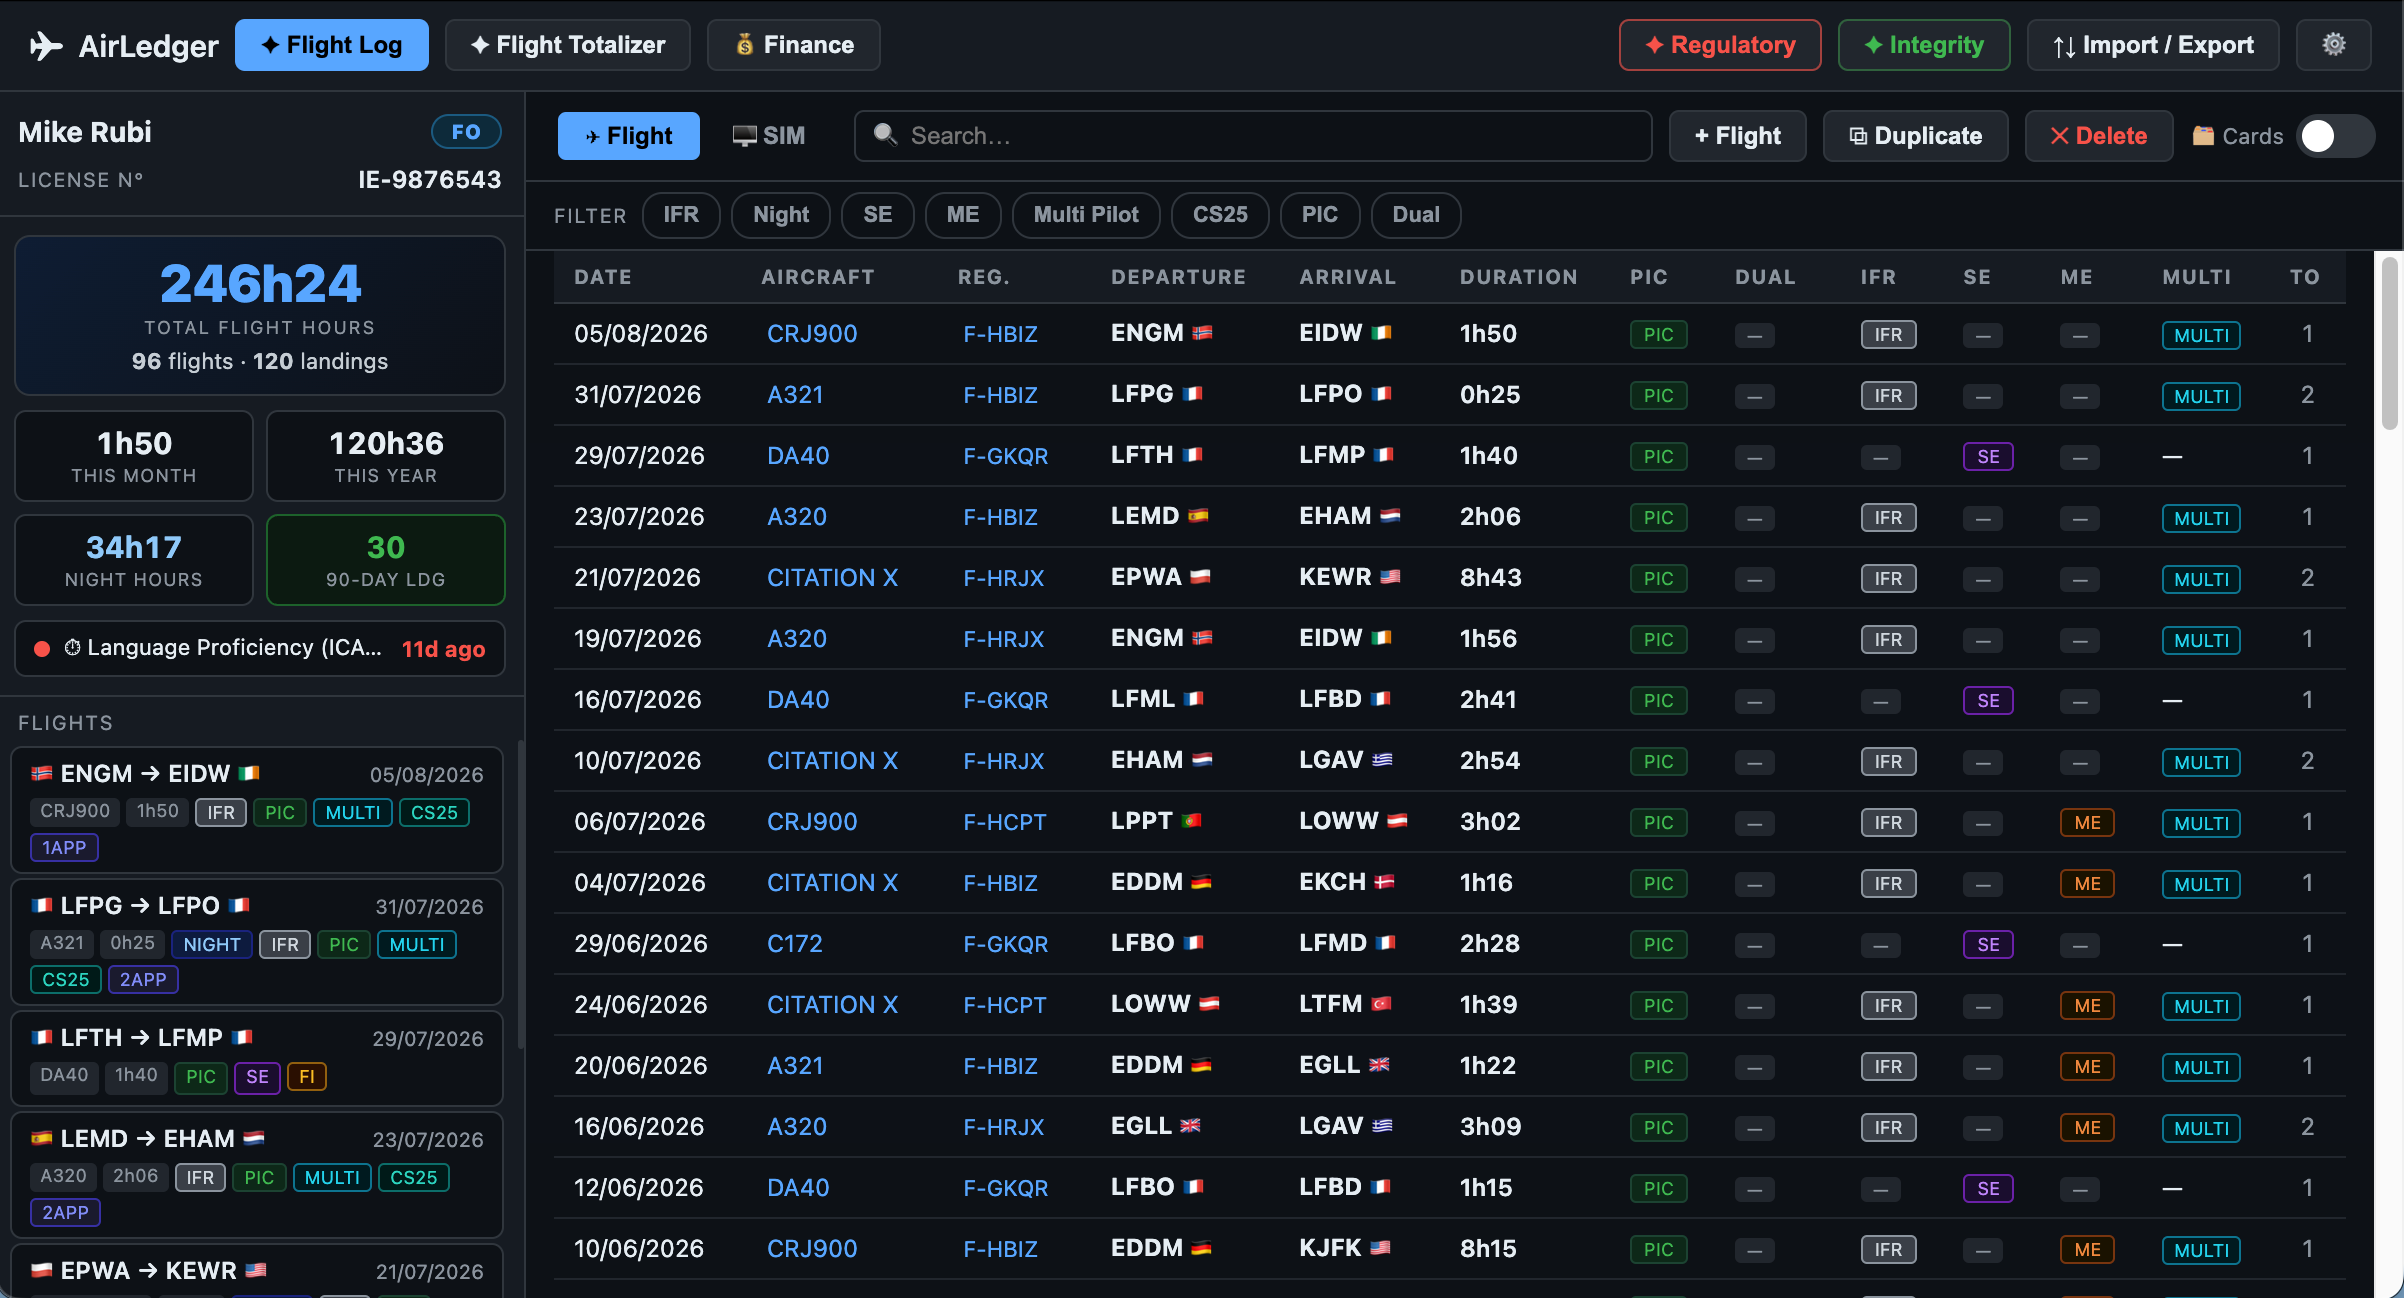Click the Ireland flag beside EIDW on 05/08/2026
This screenshot has width=2404, height=1298.
(x=1381, y=333)
